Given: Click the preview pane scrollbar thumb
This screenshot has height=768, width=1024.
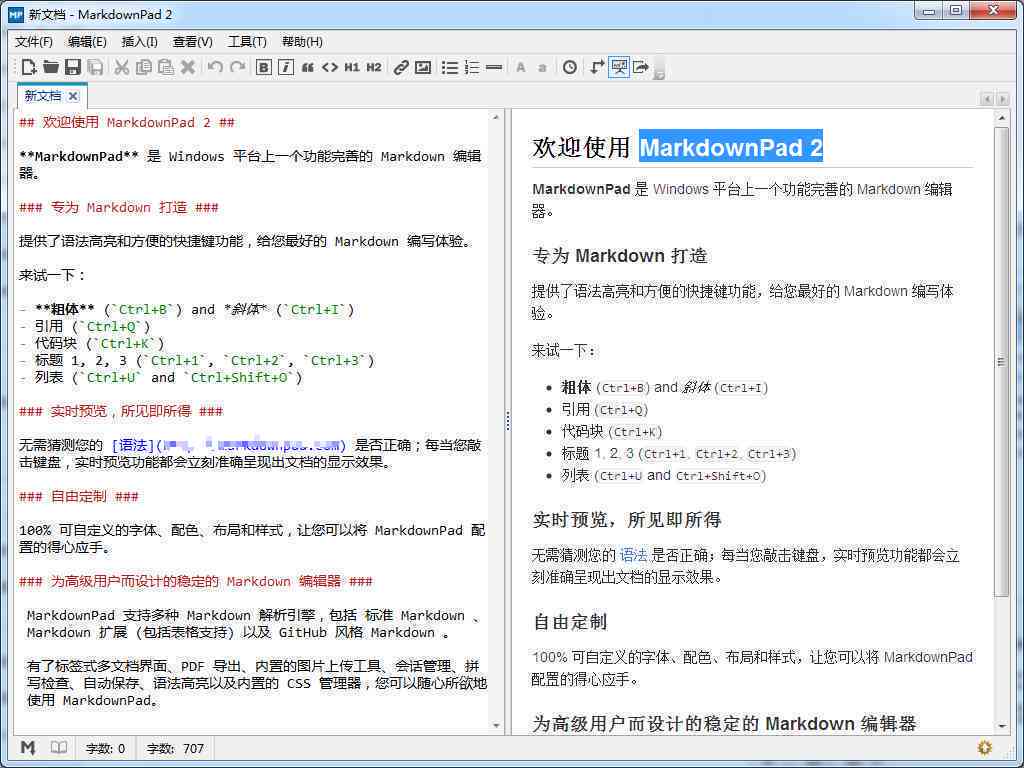Looking at the screenshot, I should point(1001,361).
